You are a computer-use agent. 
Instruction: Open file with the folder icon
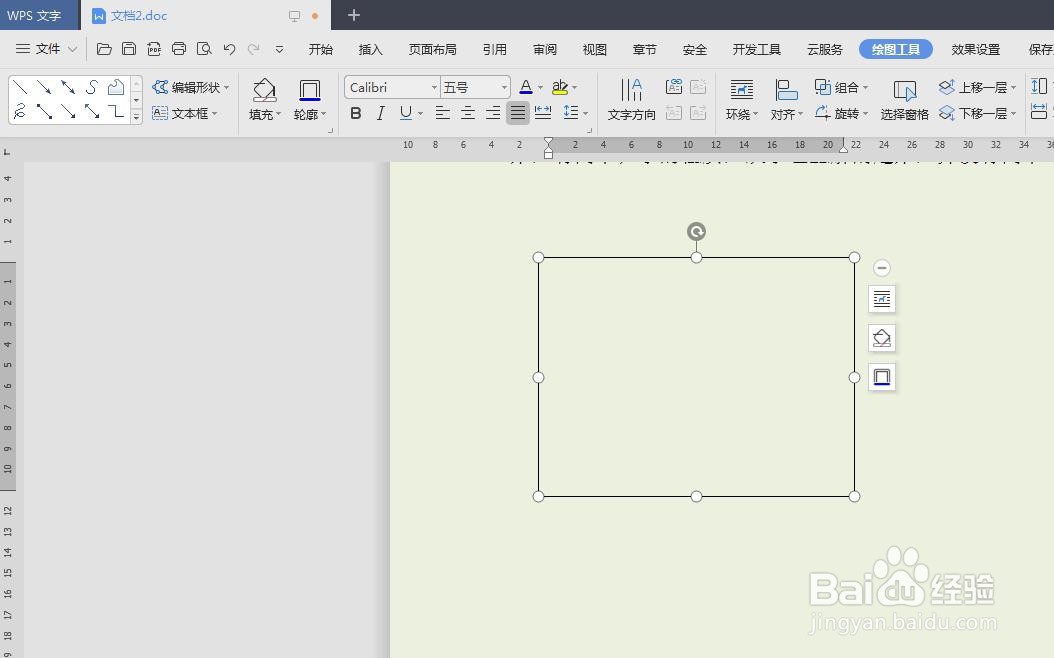pos(104,49)
